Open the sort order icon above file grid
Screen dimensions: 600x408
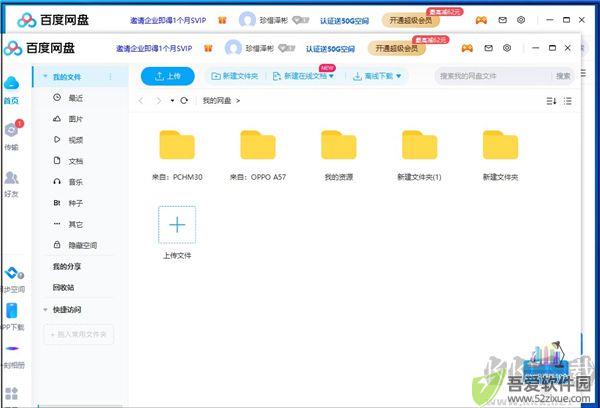coord(551,101)
